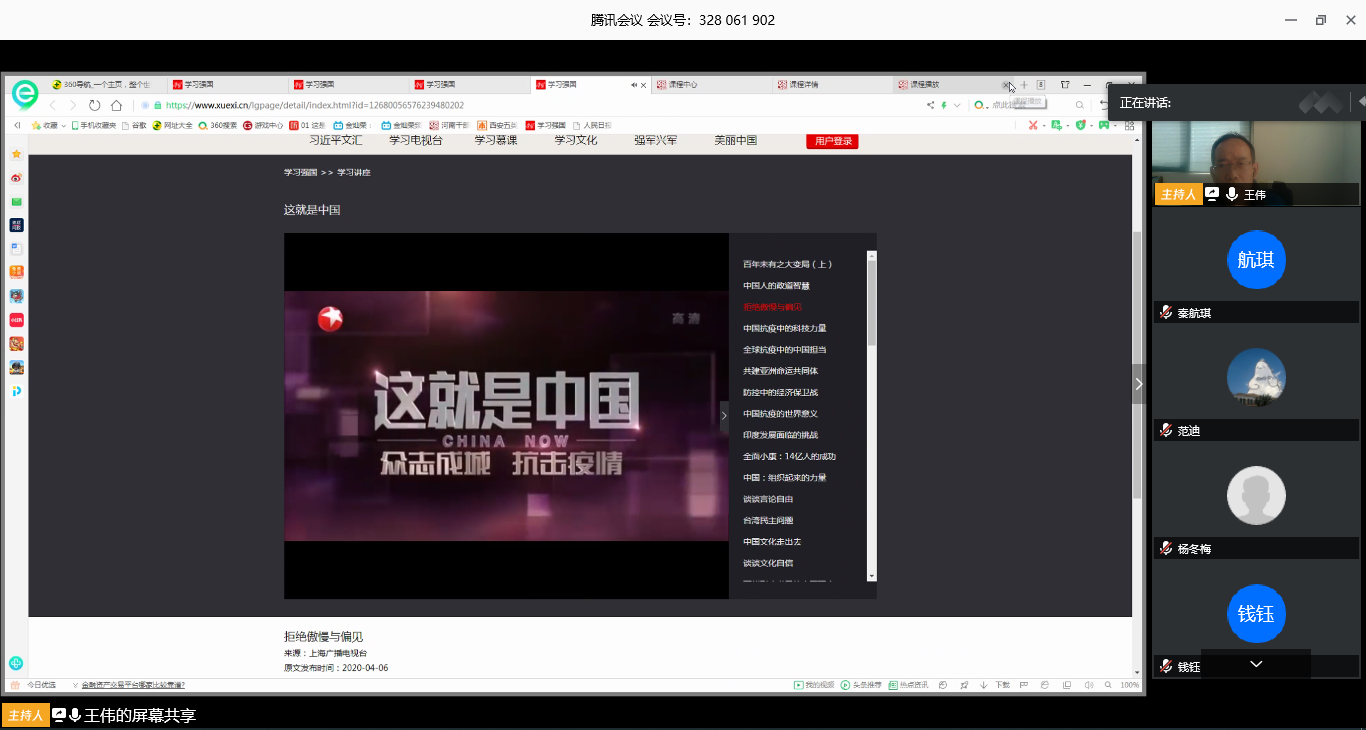The width and height of the screenshot is (1366, 730).
Task: Close the active 学习强国 tab
Action: point(643,85)
